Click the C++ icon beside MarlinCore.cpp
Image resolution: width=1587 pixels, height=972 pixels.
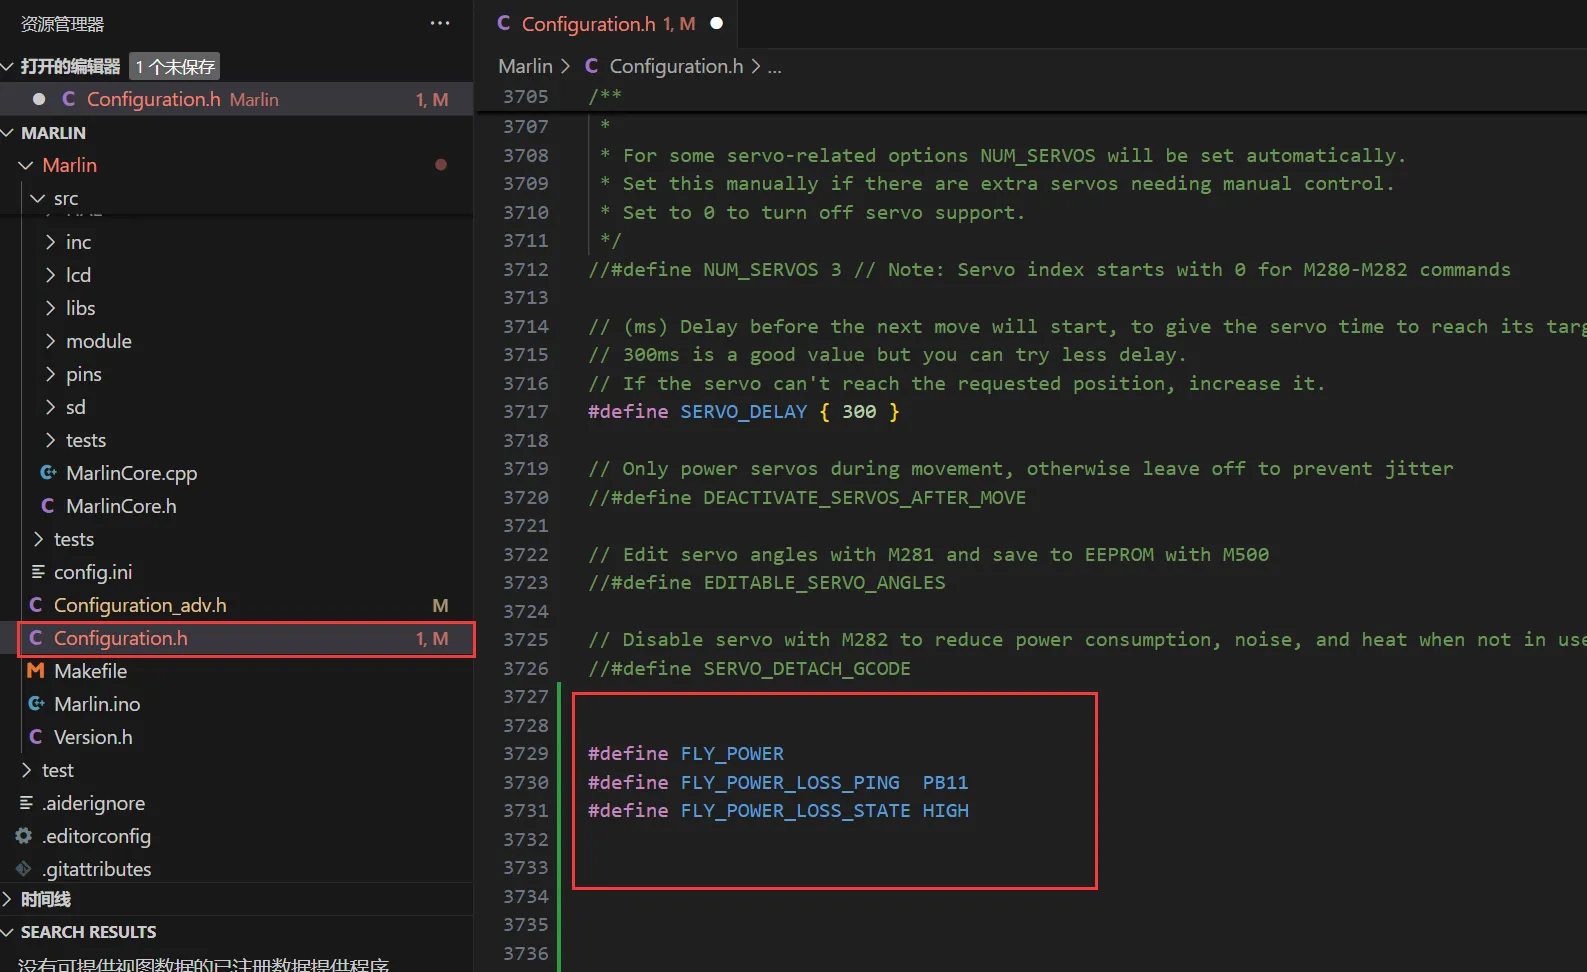coord(48,473)
